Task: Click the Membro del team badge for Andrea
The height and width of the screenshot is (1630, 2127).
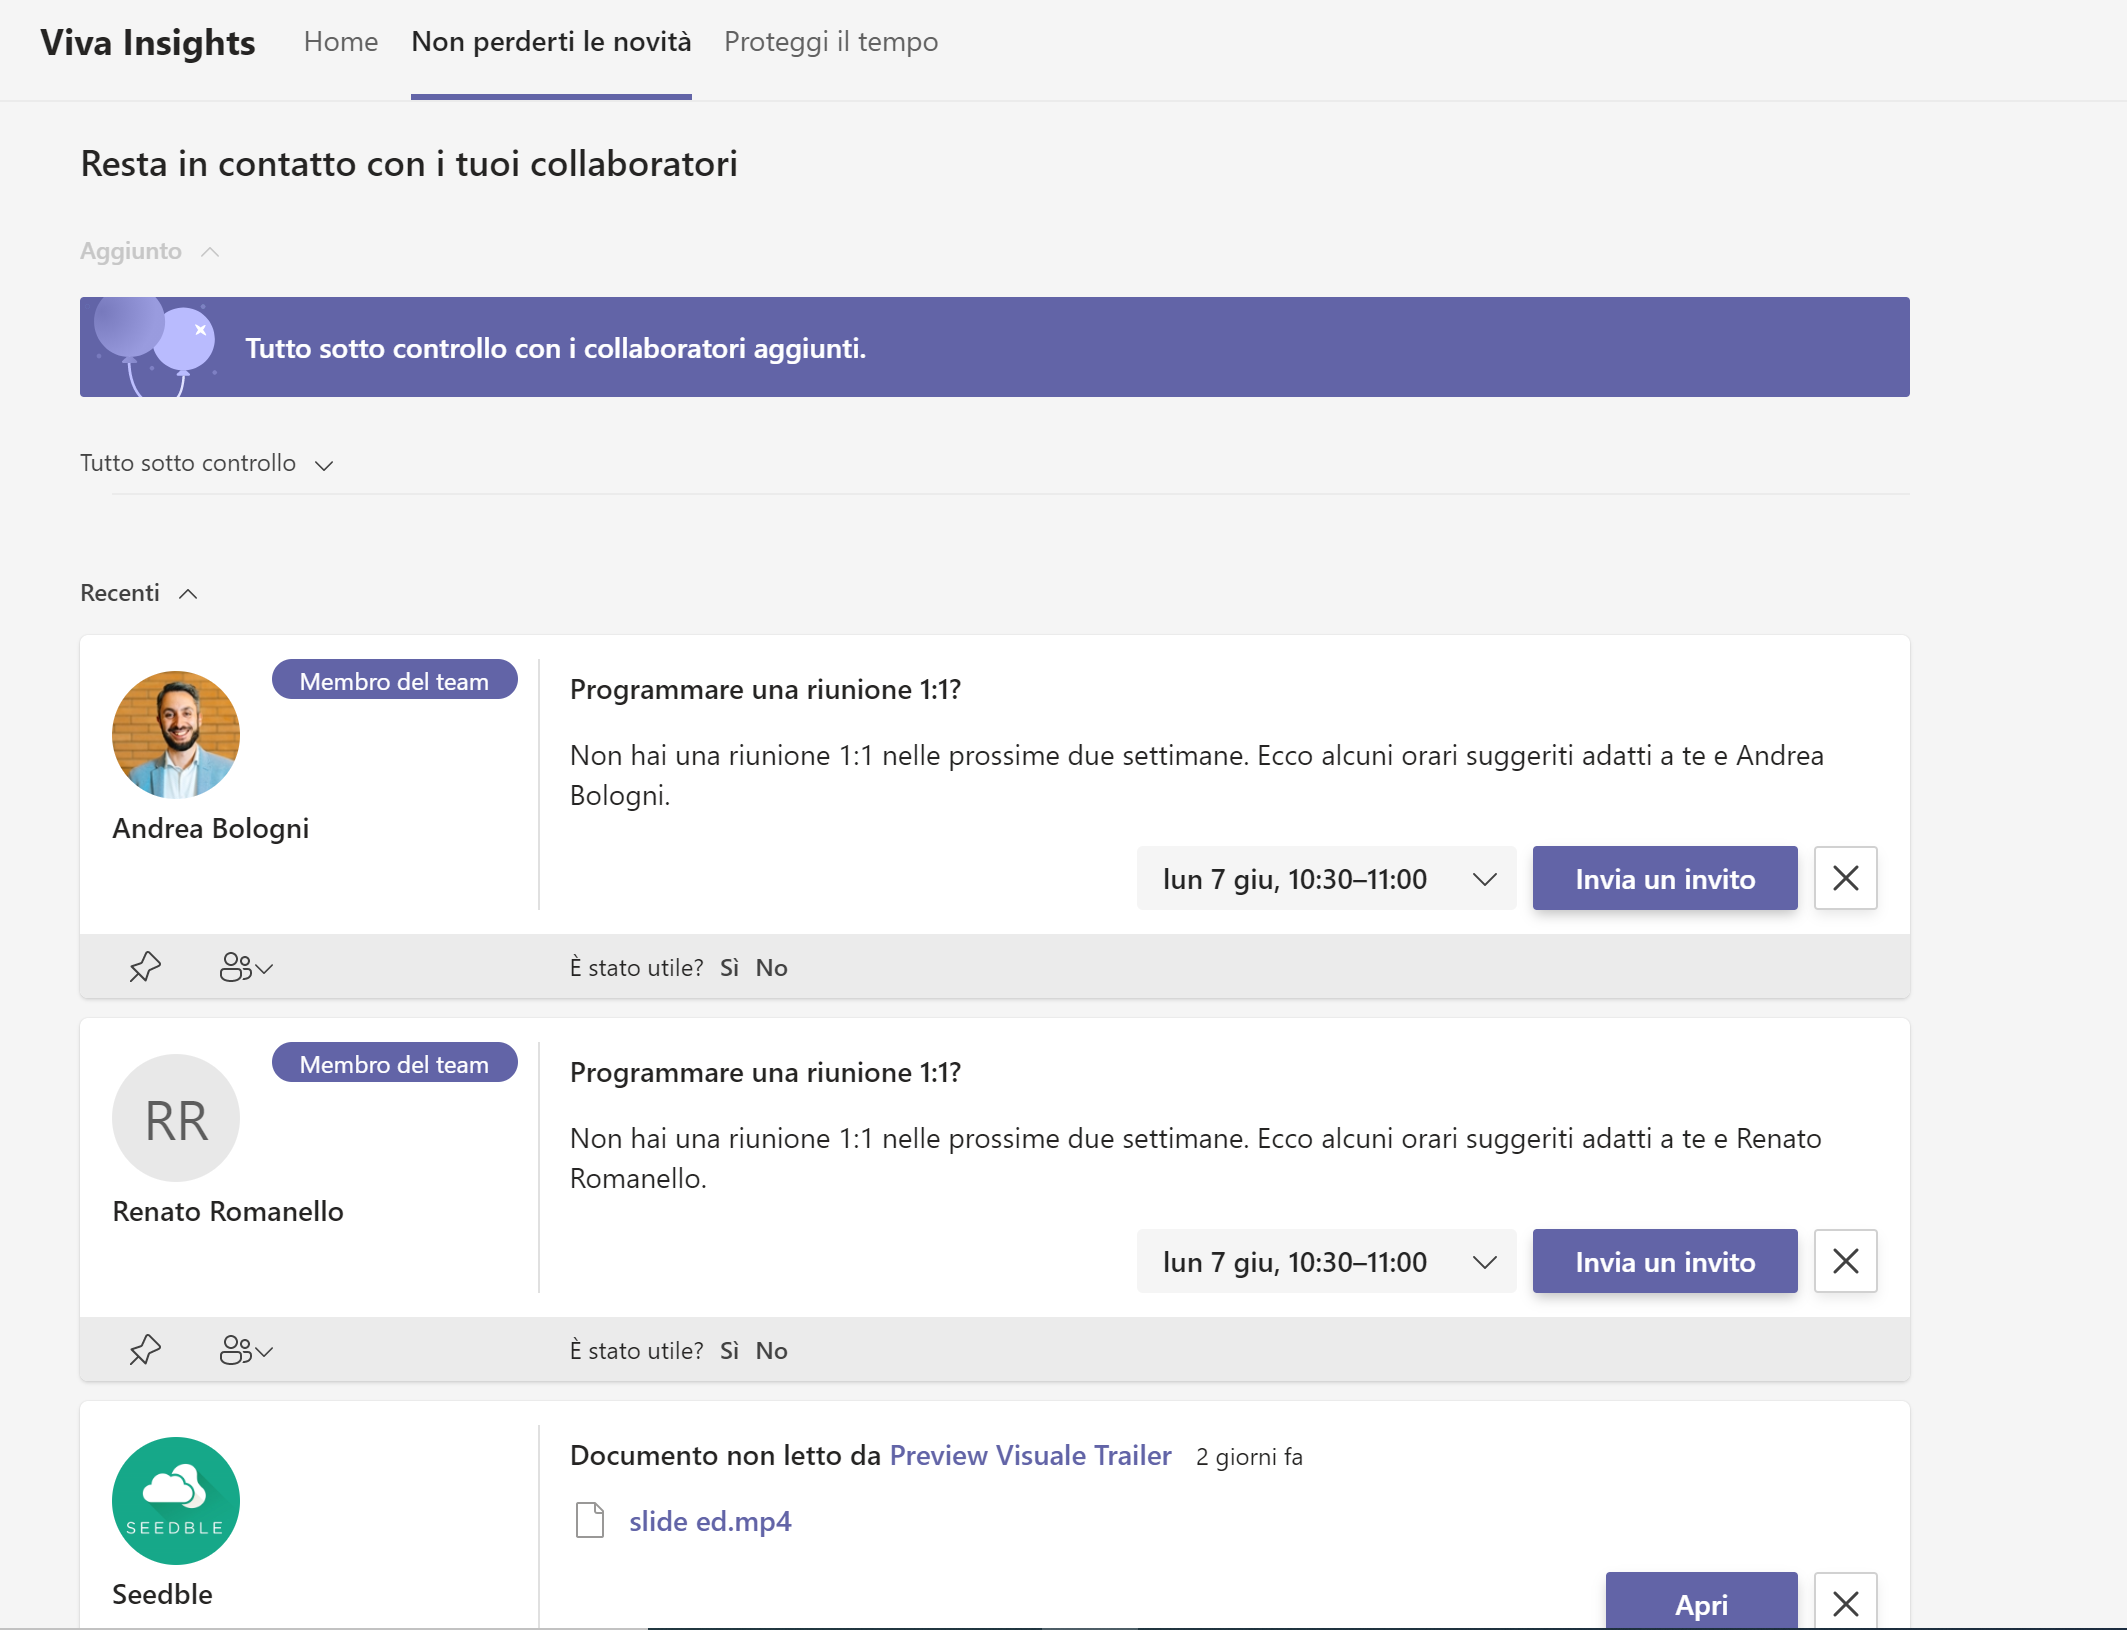Action: (x=394, y=680)
